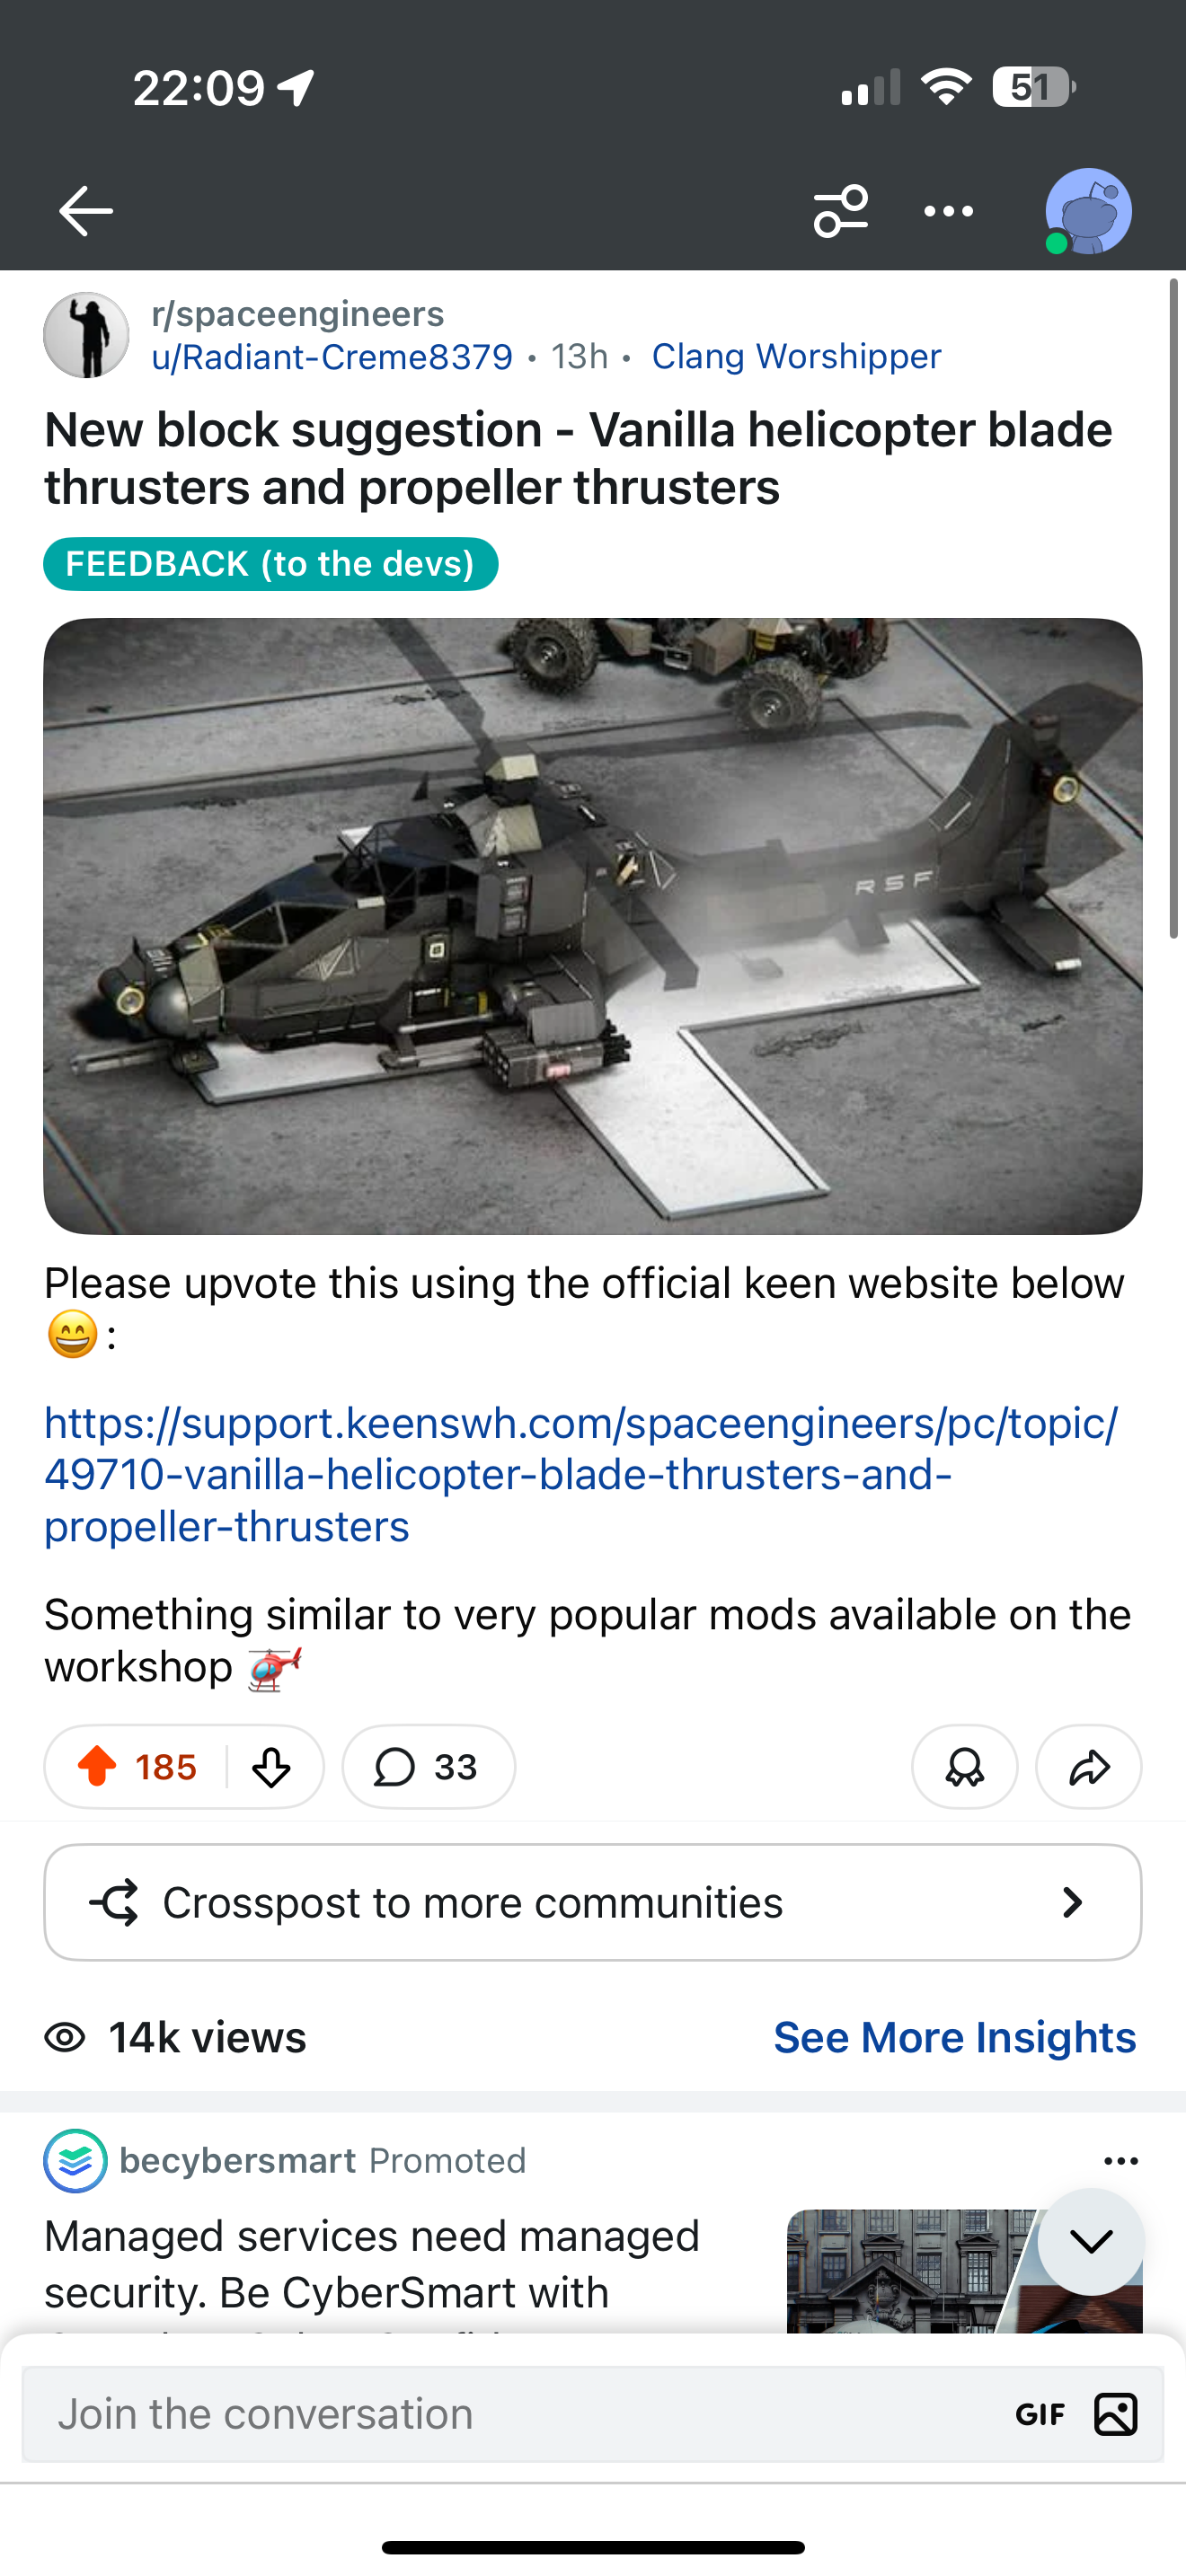Screen dimensions: 1186x2576
Task: Select the FEEDBACK (to the devs) flair
Action: coord(271,564)
